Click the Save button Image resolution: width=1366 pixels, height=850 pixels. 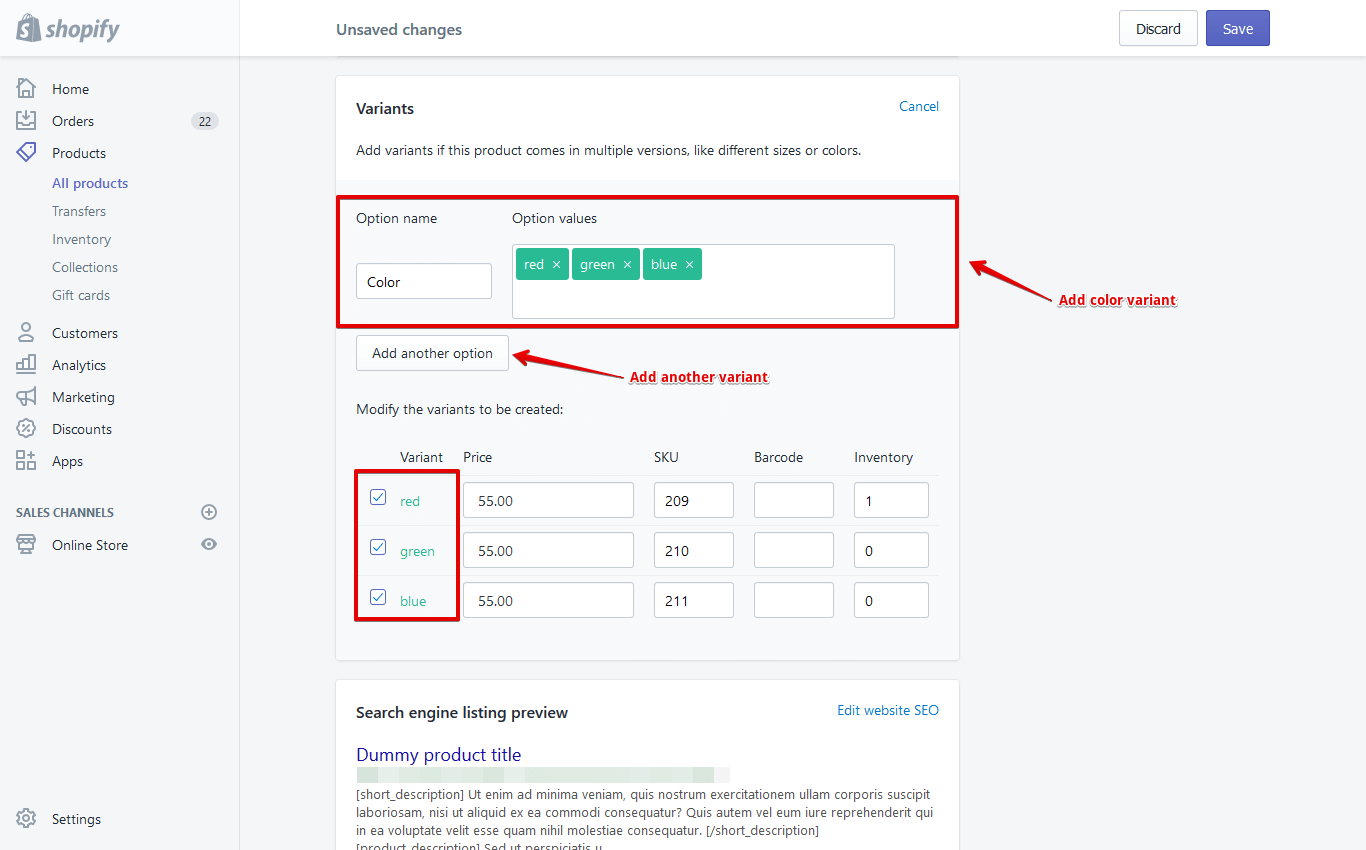1237,29
